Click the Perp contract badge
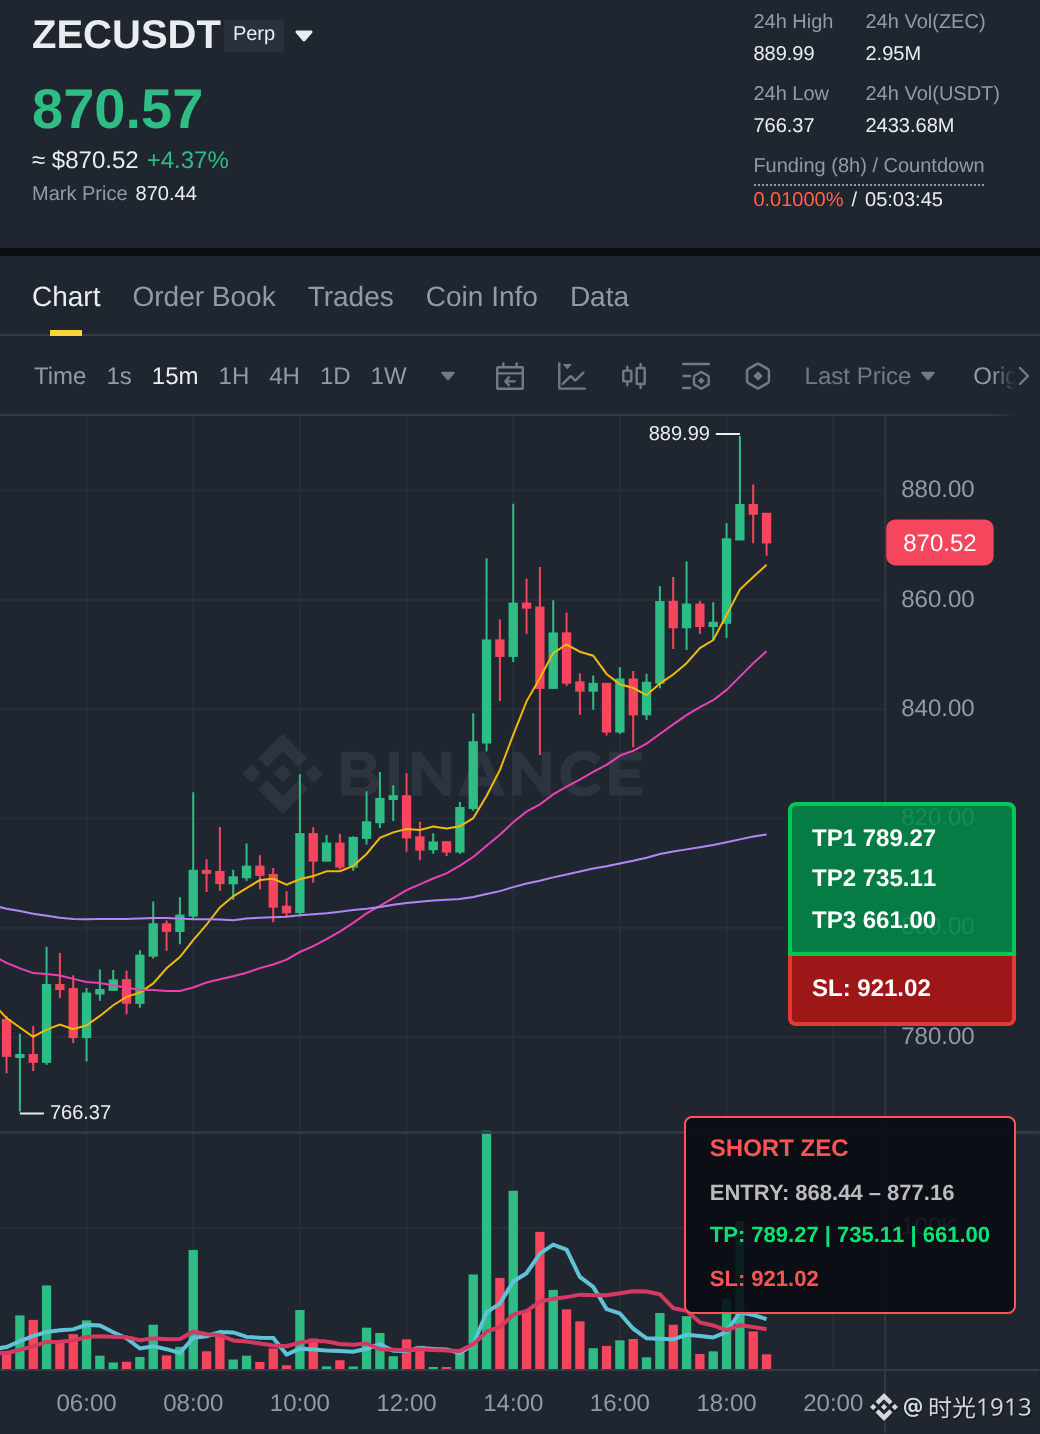 [254, 34]
